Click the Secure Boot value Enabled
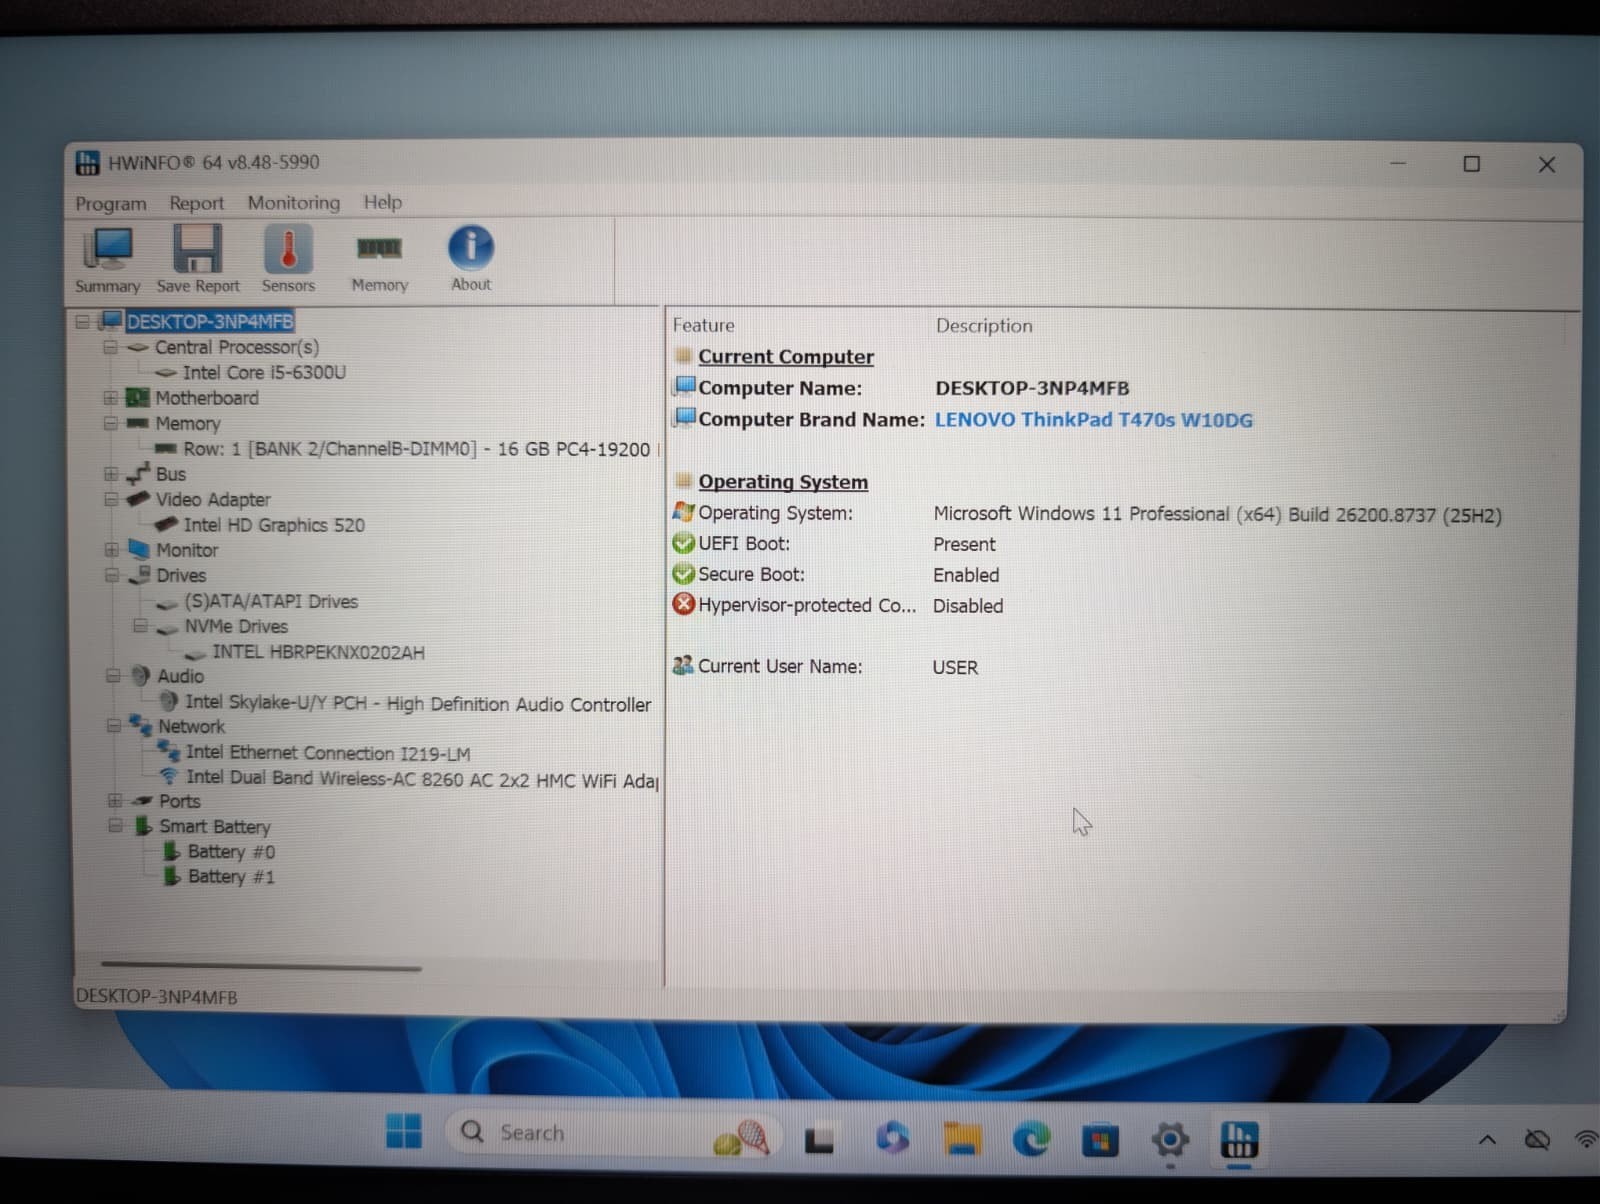1600x1204 pixels. coord(966,575)
